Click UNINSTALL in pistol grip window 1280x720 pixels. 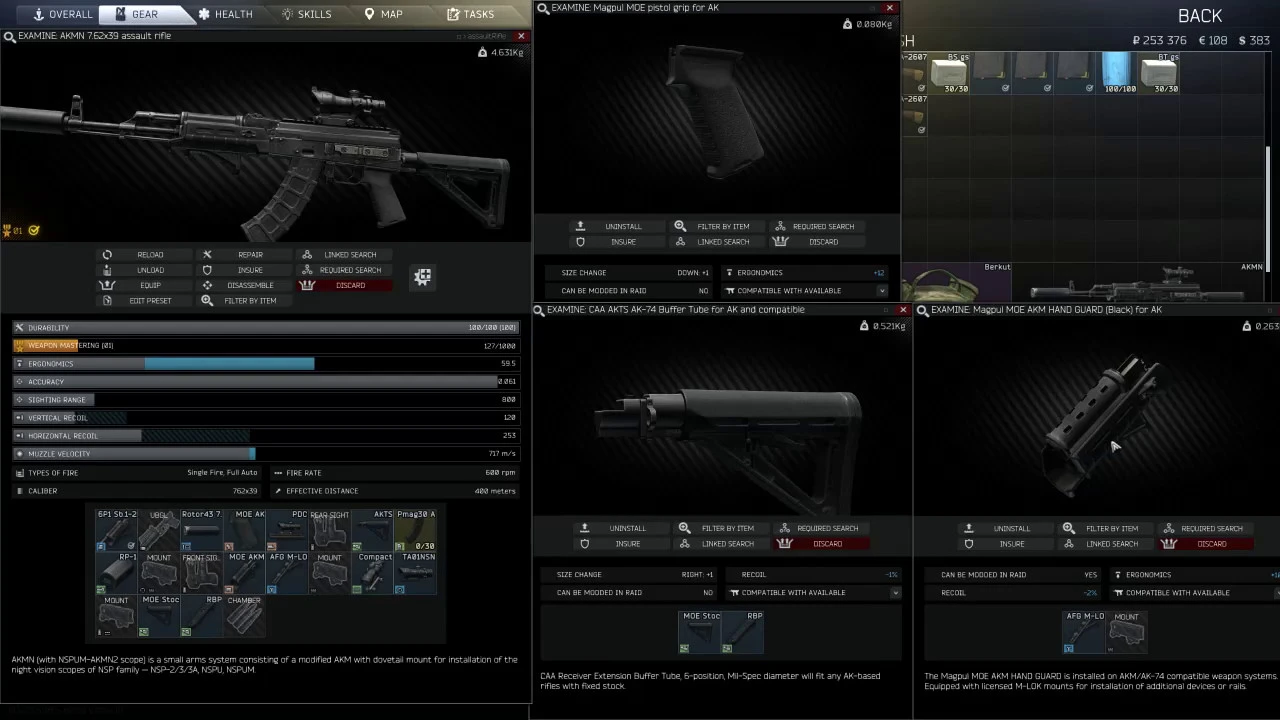616,226
